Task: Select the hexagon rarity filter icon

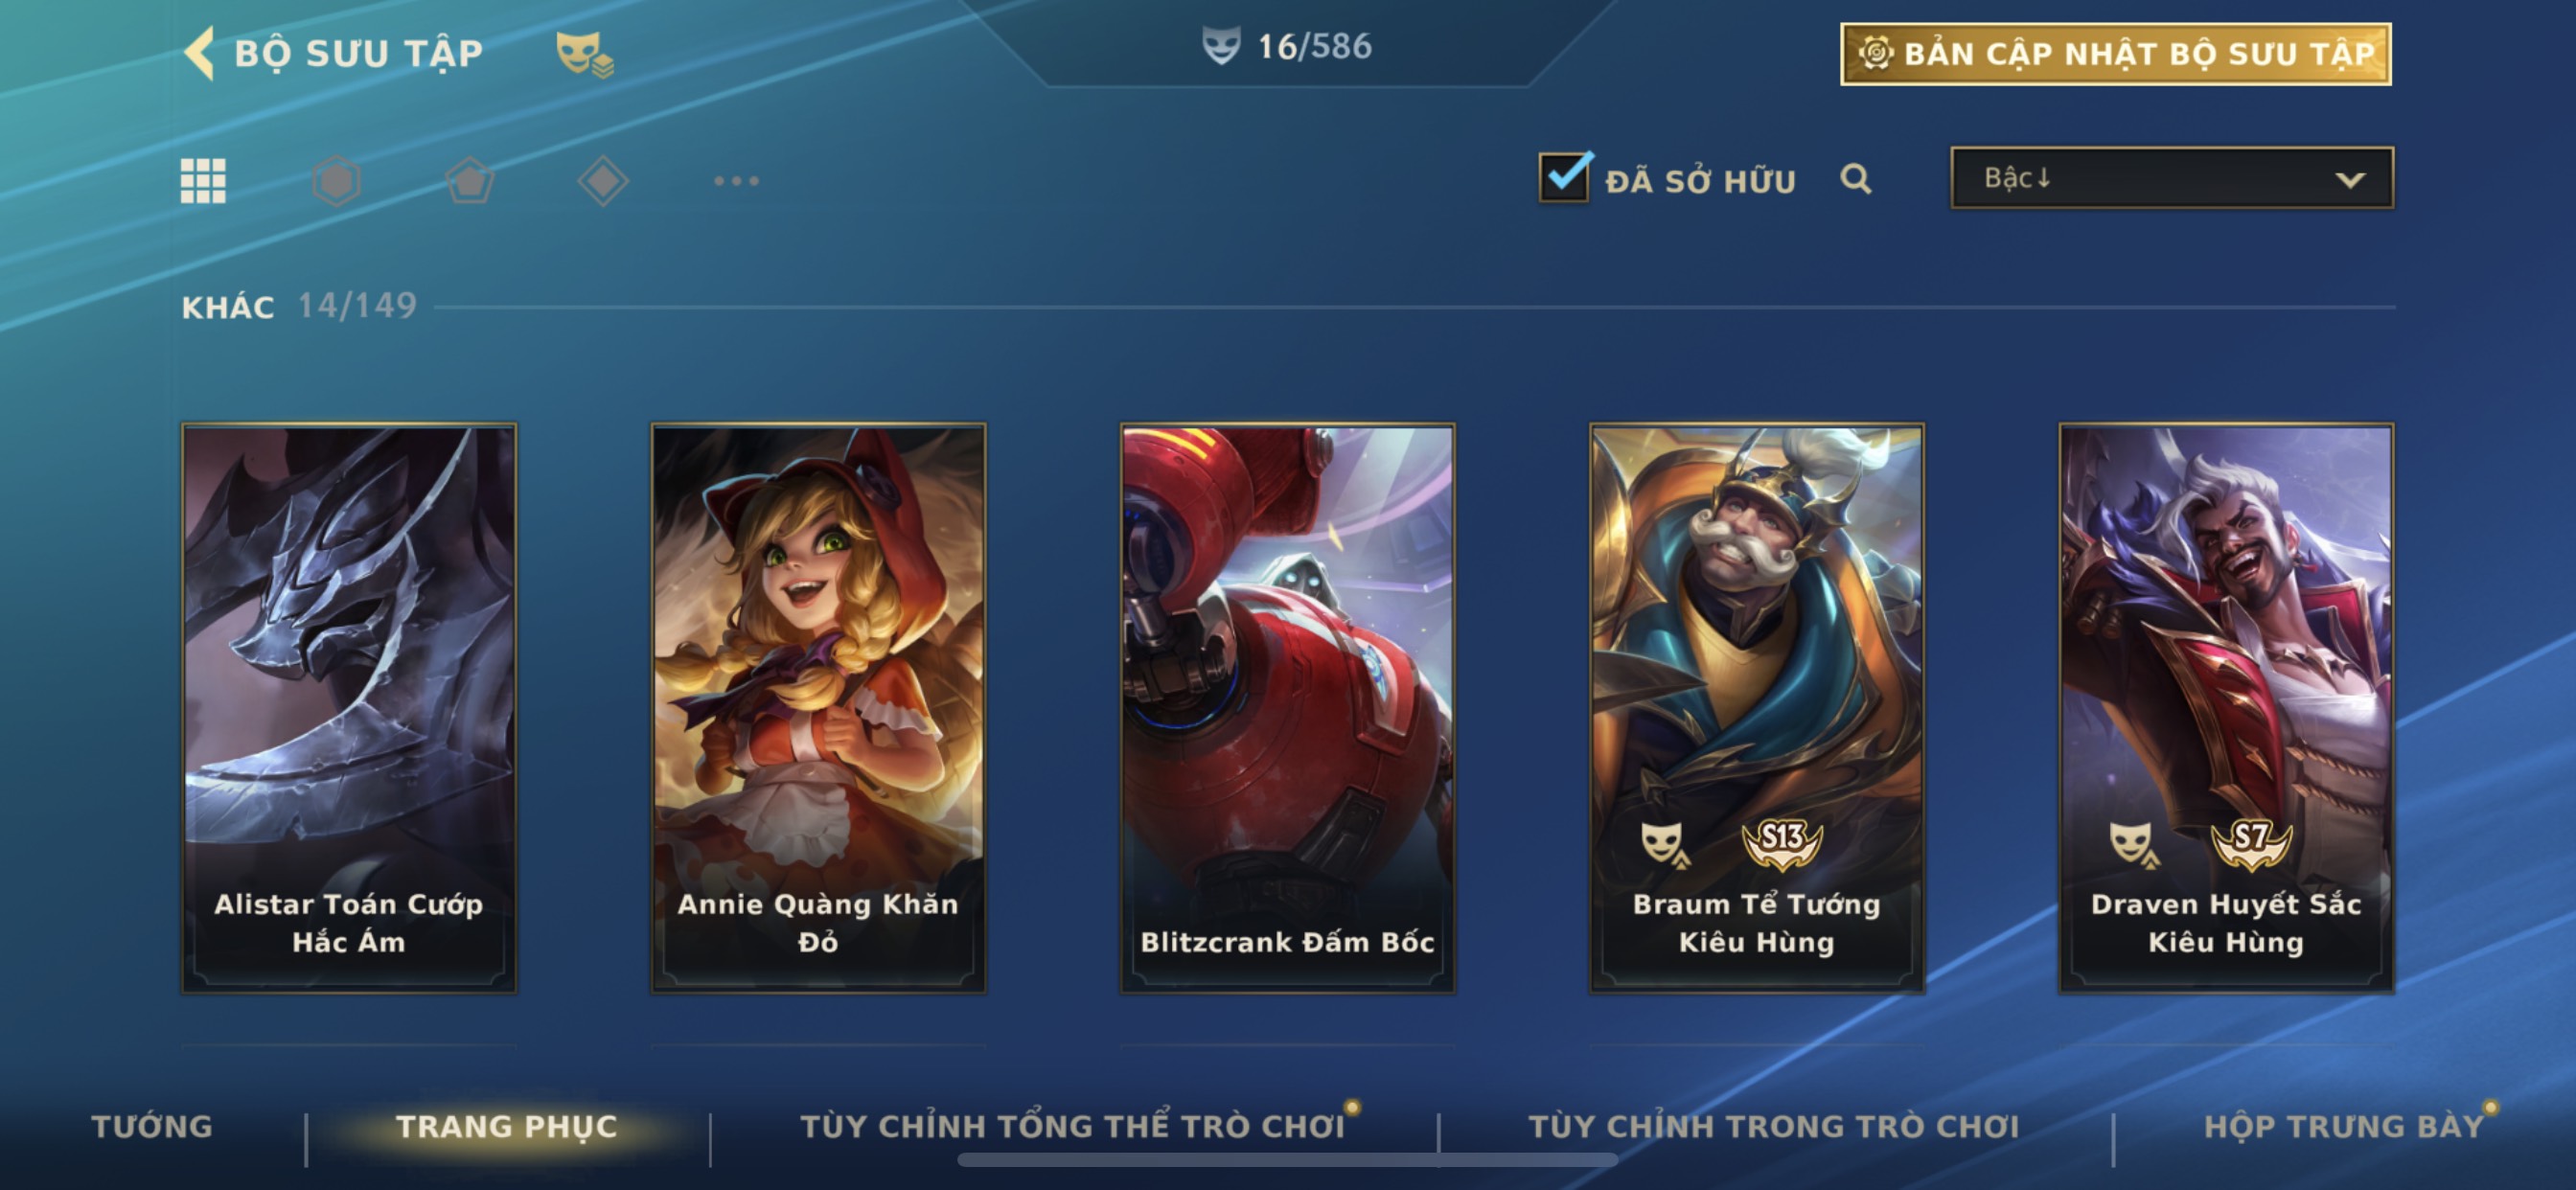Action: pos(337,181)
